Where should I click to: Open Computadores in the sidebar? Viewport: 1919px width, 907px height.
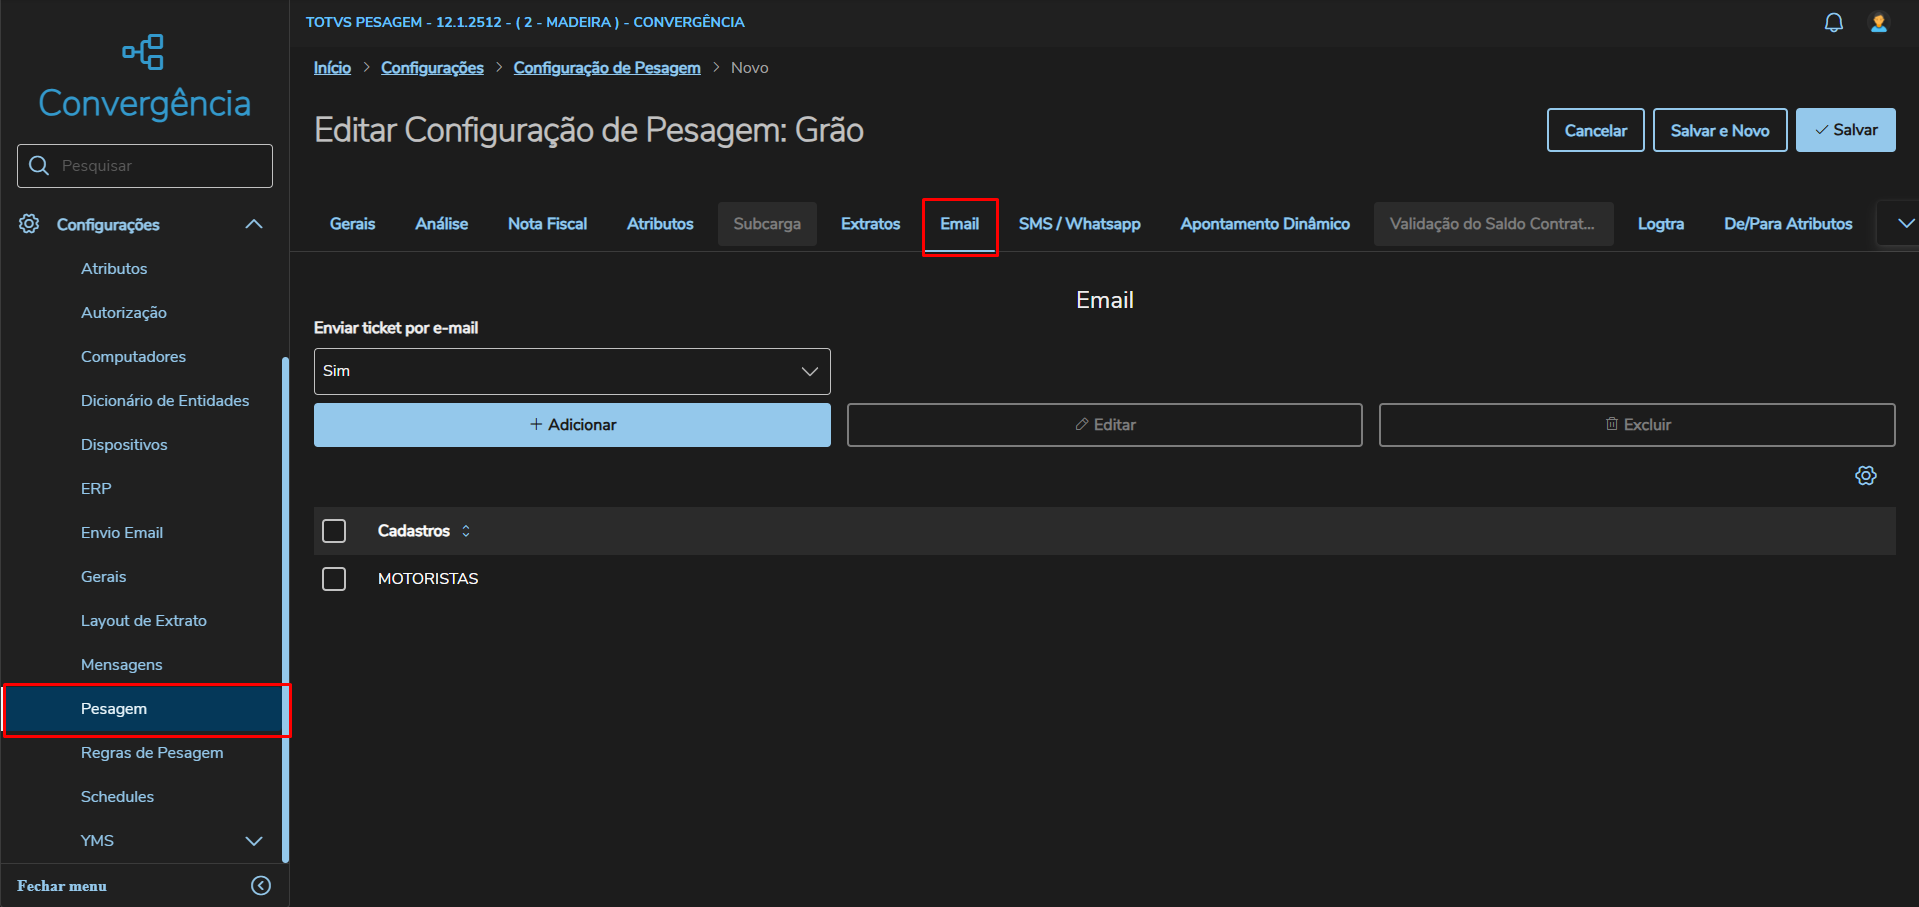point(133,357)
